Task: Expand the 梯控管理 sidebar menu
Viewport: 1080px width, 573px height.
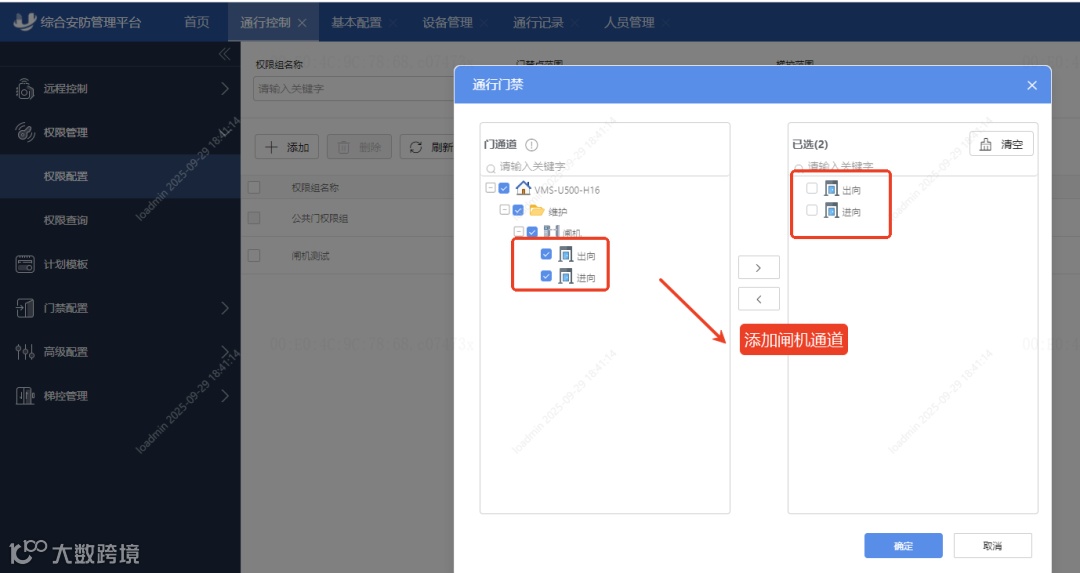Action: pos(225,396)
